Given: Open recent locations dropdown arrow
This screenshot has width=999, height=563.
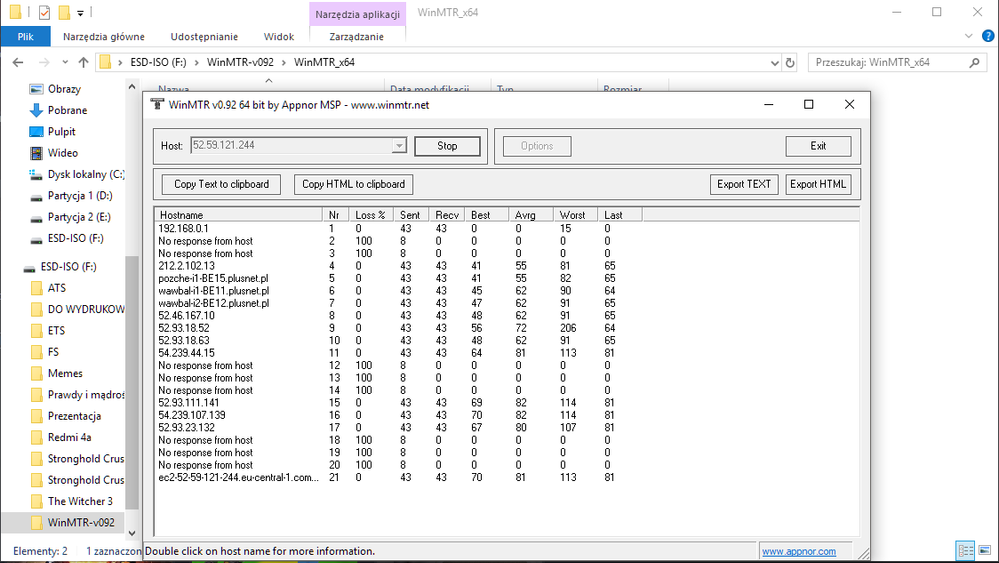Looking at the screenshot, I should tap(63, 62).
